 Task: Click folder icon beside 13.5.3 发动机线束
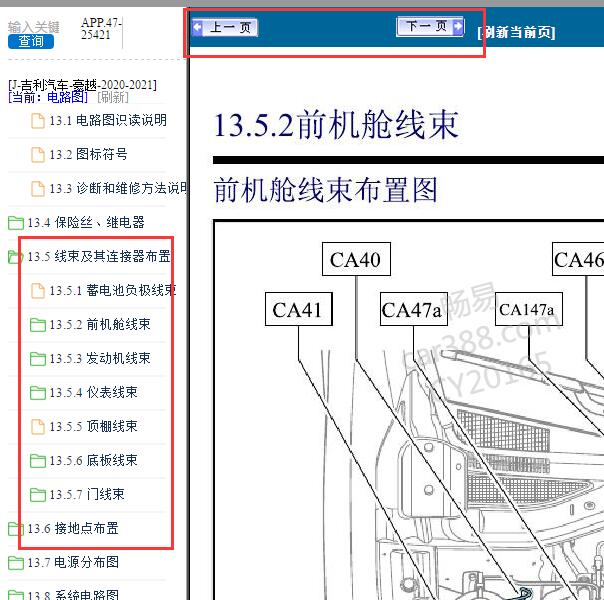tap(38, 359)
